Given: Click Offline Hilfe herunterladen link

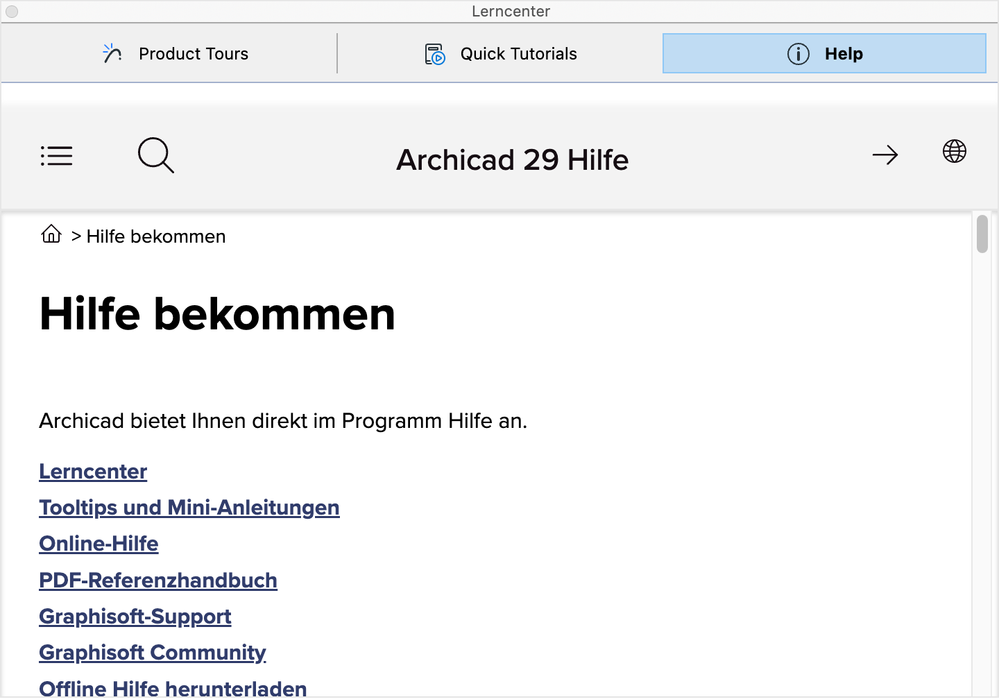Looking at the screenshot, I should coord(173,688).
